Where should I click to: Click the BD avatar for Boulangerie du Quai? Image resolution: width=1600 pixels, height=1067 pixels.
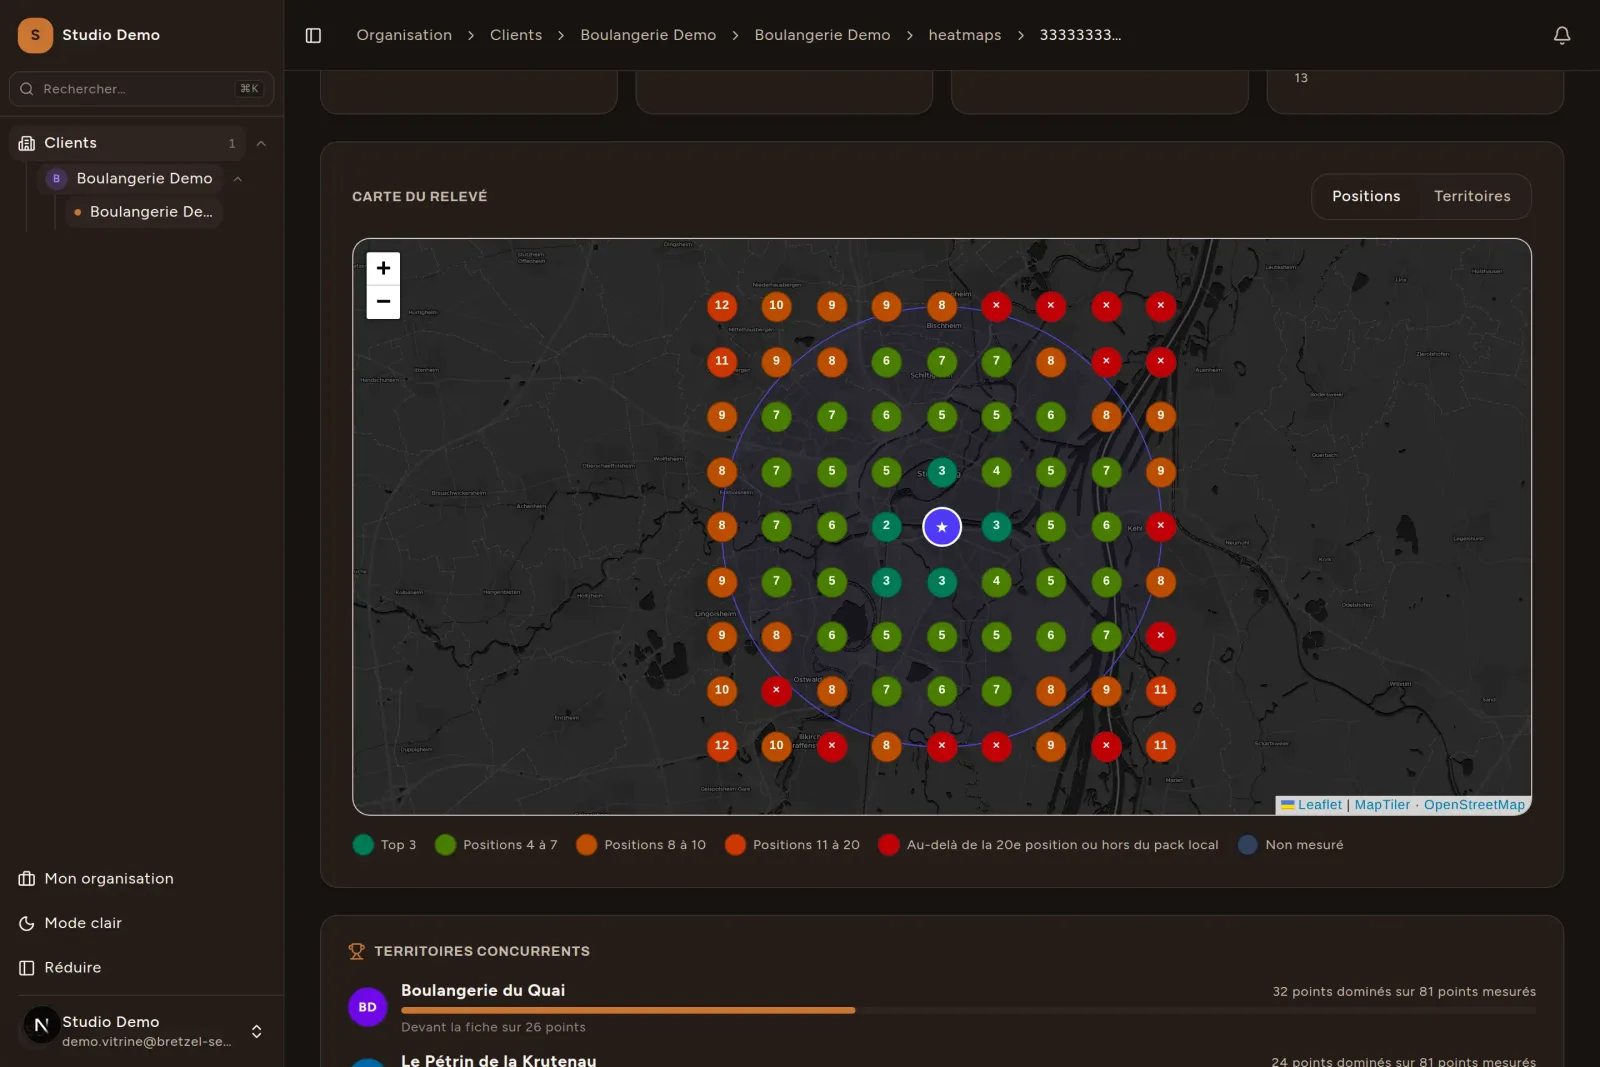point(368,1007)
